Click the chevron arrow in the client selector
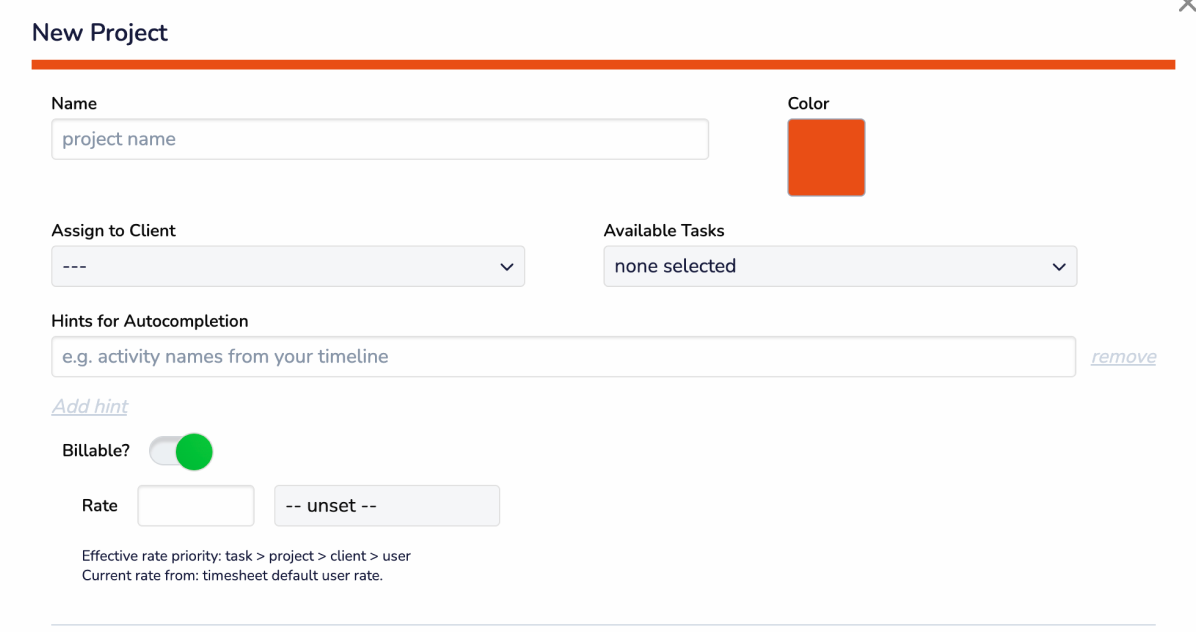Screen dimensions: 1196x632 [x=506, y=267]
